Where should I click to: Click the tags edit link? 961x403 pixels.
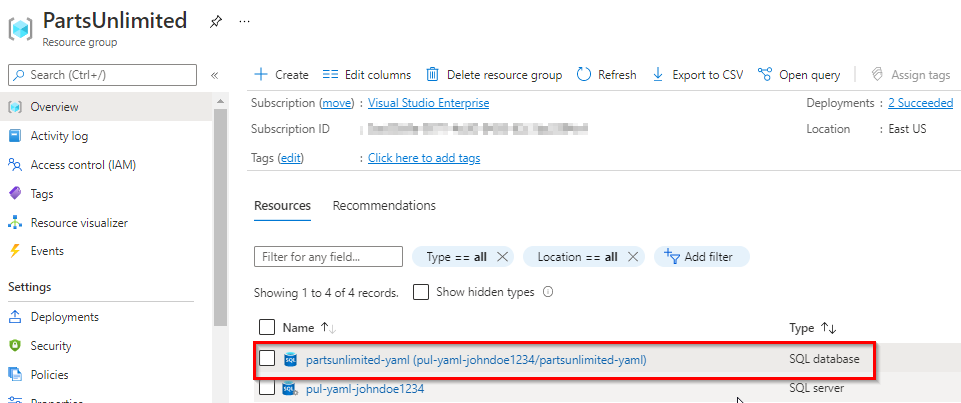(291, 159)
